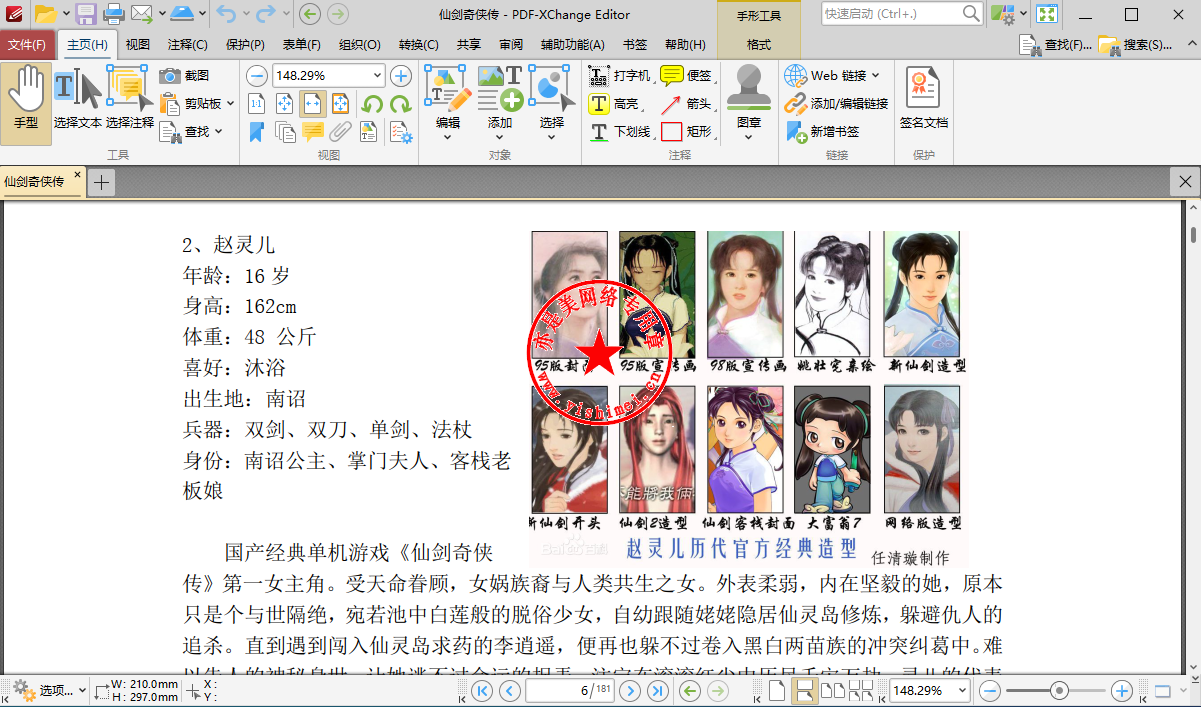Show the attachments pane paperclip icon
The width and height of the screenshot is (1201, 707).
341,131
